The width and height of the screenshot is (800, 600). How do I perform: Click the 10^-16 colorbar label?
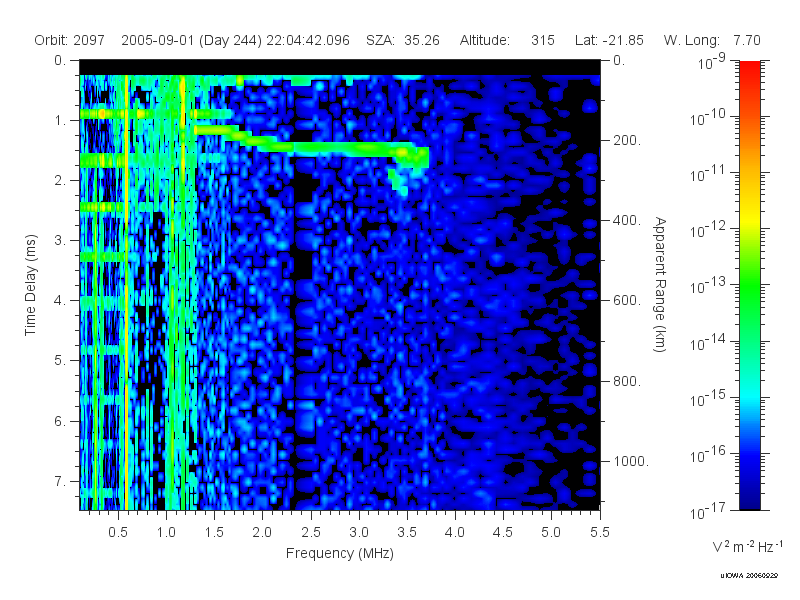[x=707, y=454]
